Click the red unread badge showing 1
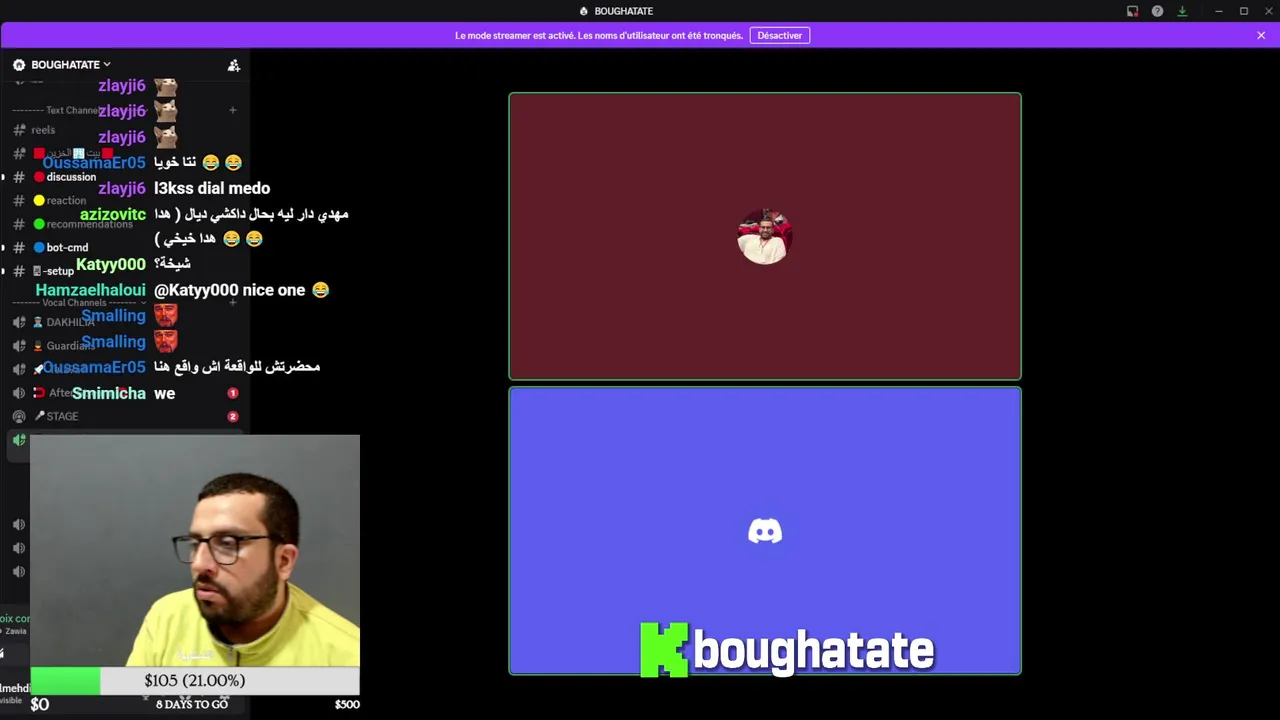 (x=233, y=393)
